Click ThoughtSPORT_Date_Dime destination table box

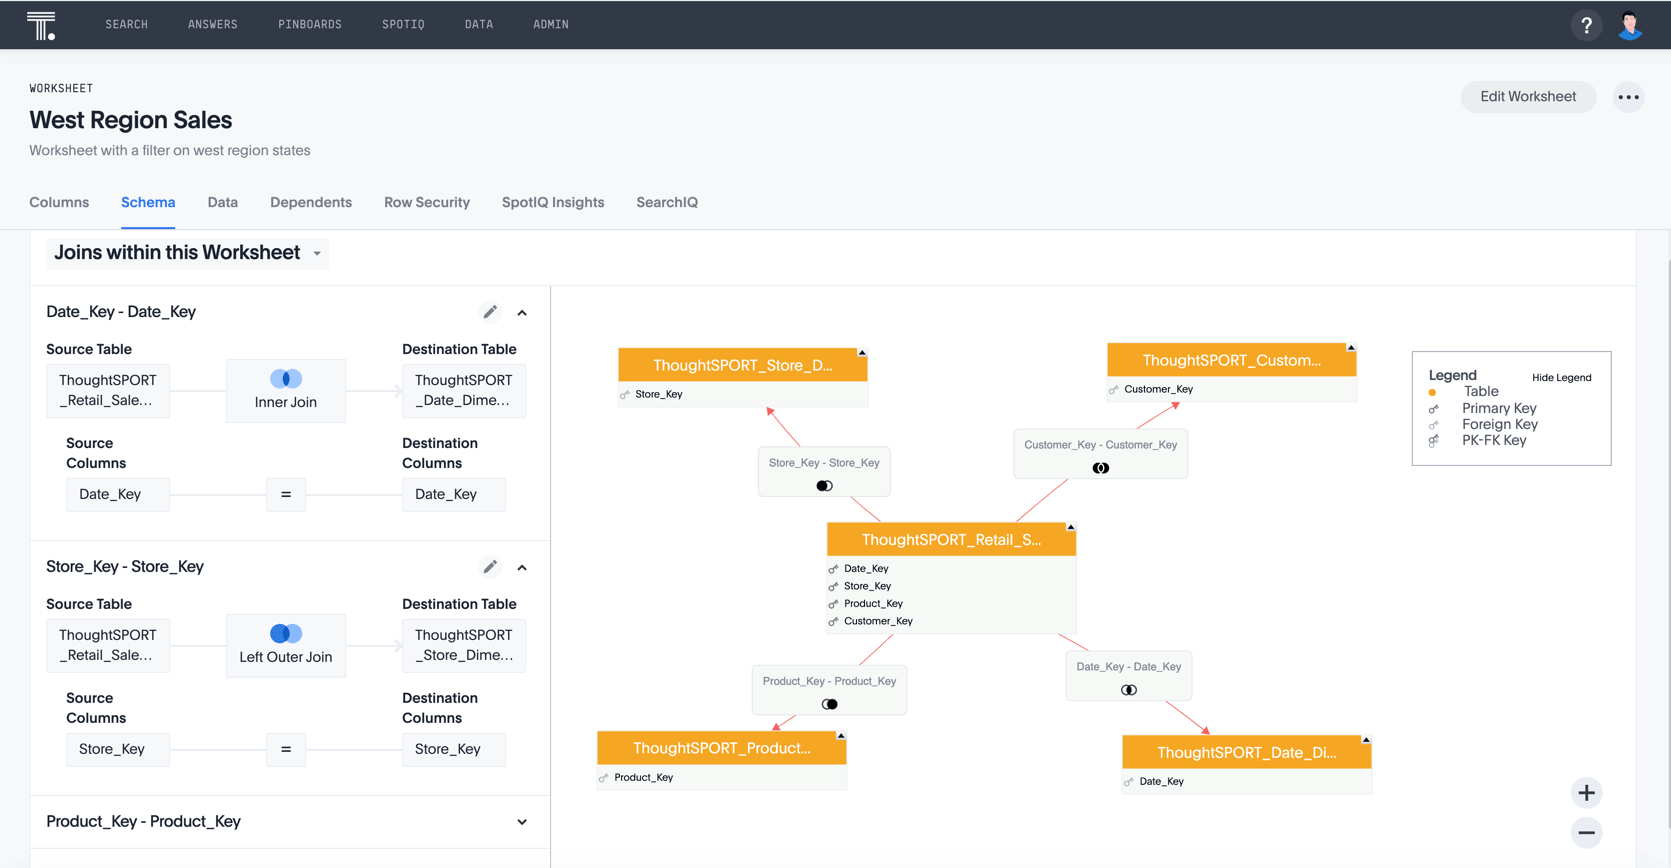click(x=463, y=390)
